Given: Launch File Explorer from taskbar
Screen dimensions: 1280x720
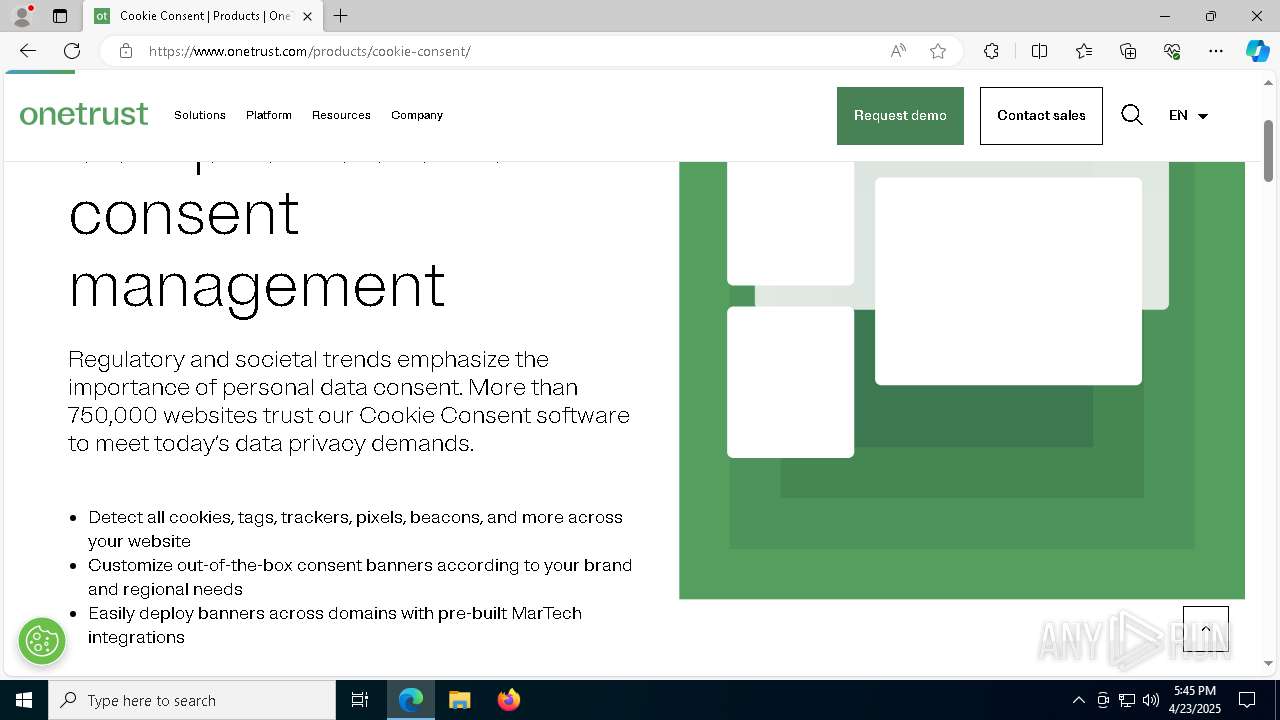Looking at the screenshot, I should 460,700.
